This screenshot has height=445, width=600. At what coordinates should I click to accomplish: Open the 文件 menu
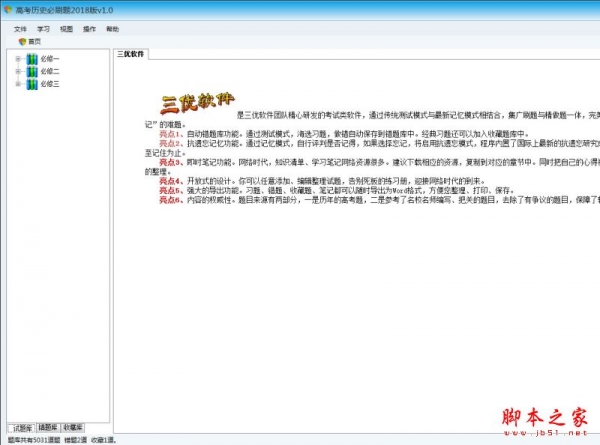tap(20, 29)
